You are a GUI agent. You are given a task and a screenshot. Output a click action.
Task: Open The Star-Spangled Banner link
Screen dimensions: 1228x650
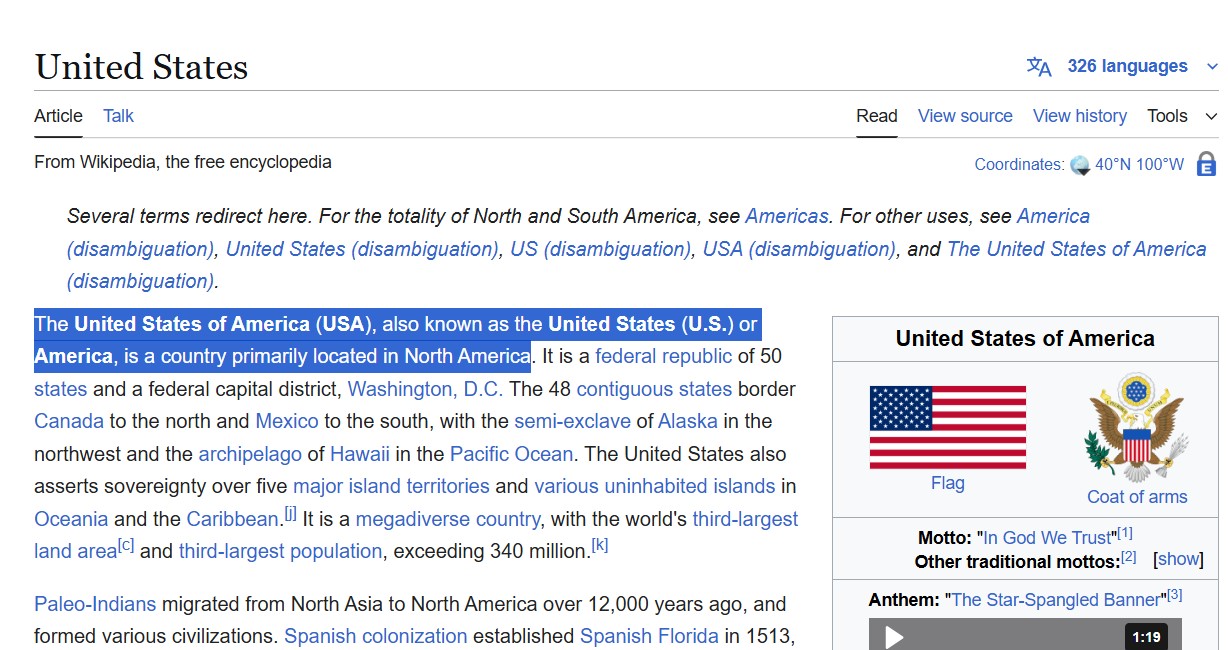click(1058, 600)
